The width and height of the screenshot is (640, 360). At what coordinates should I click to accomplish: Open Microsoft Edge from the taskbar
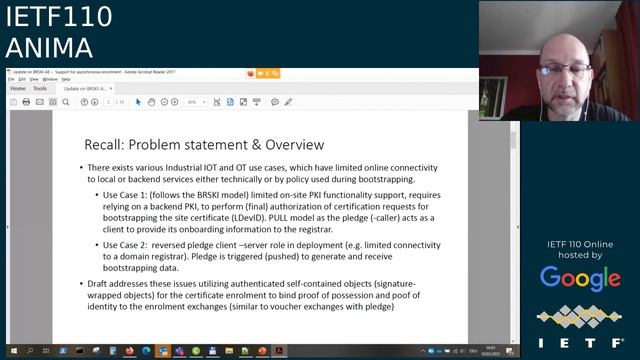[x=146, y=351]
